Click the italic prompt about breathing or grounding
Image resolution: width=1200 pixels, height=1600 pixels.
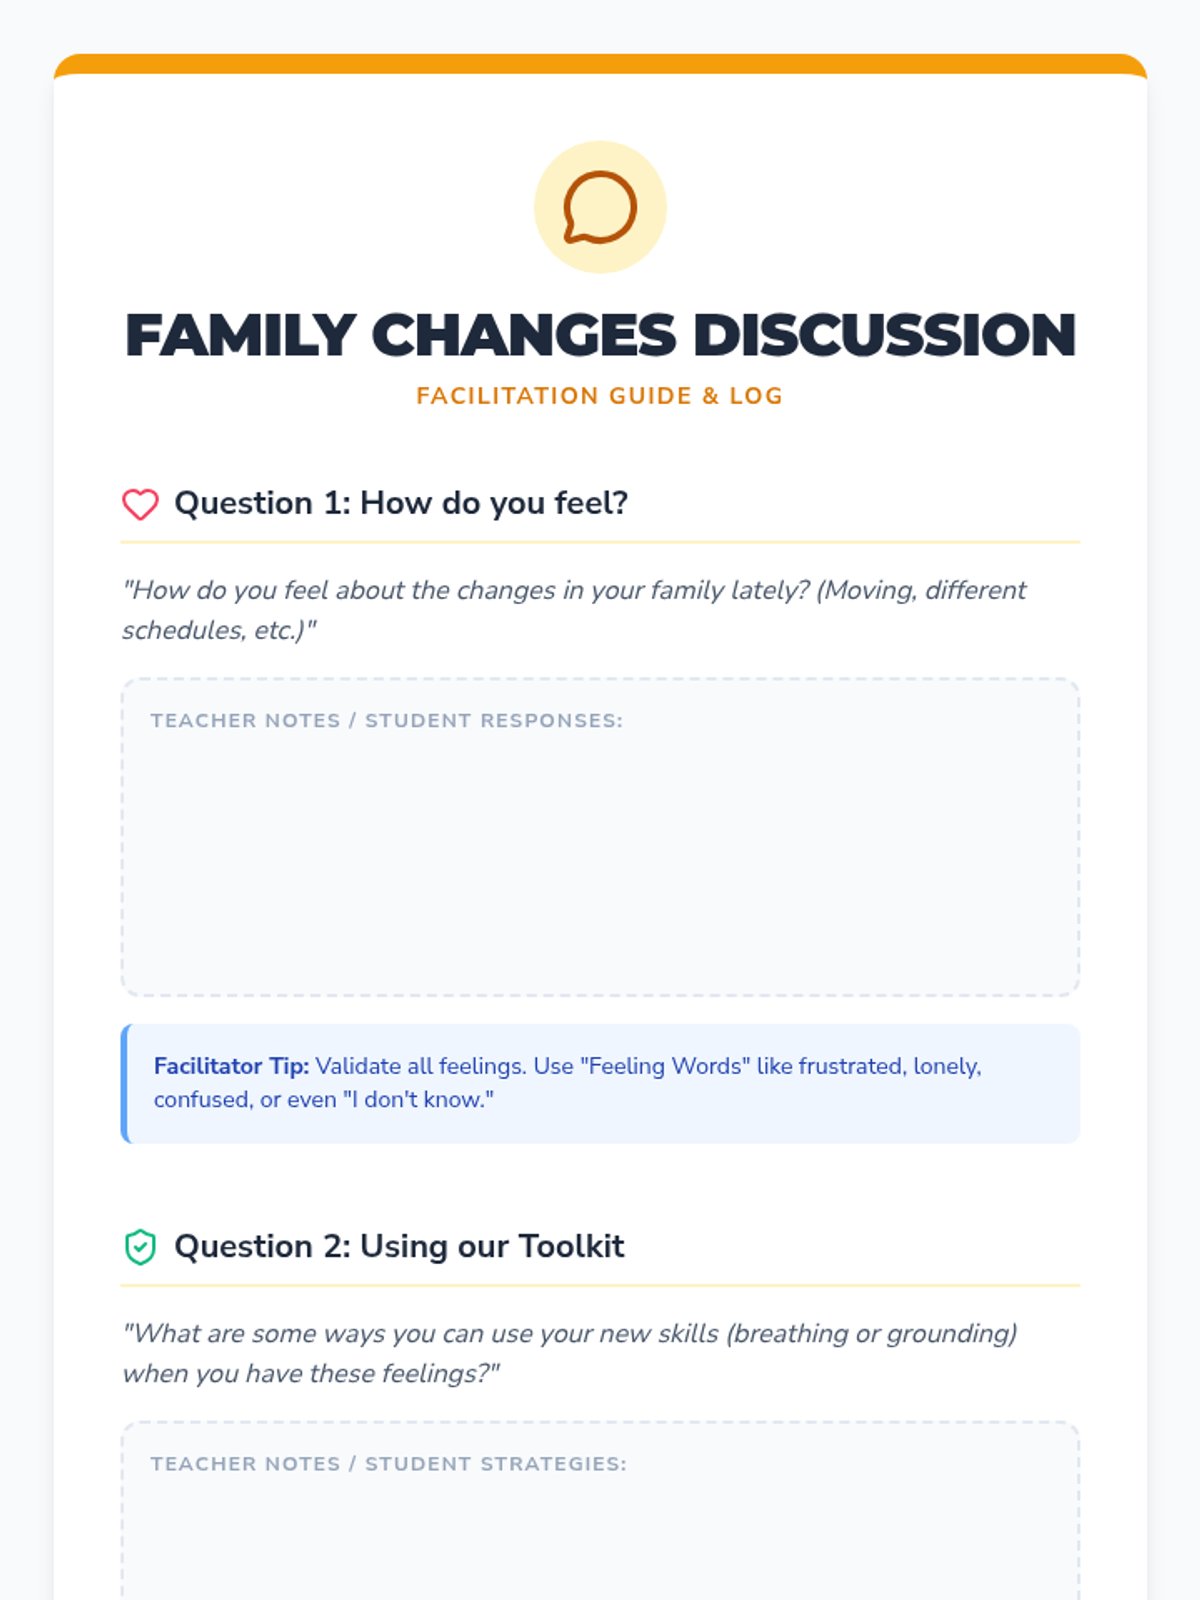point(569,1353)
